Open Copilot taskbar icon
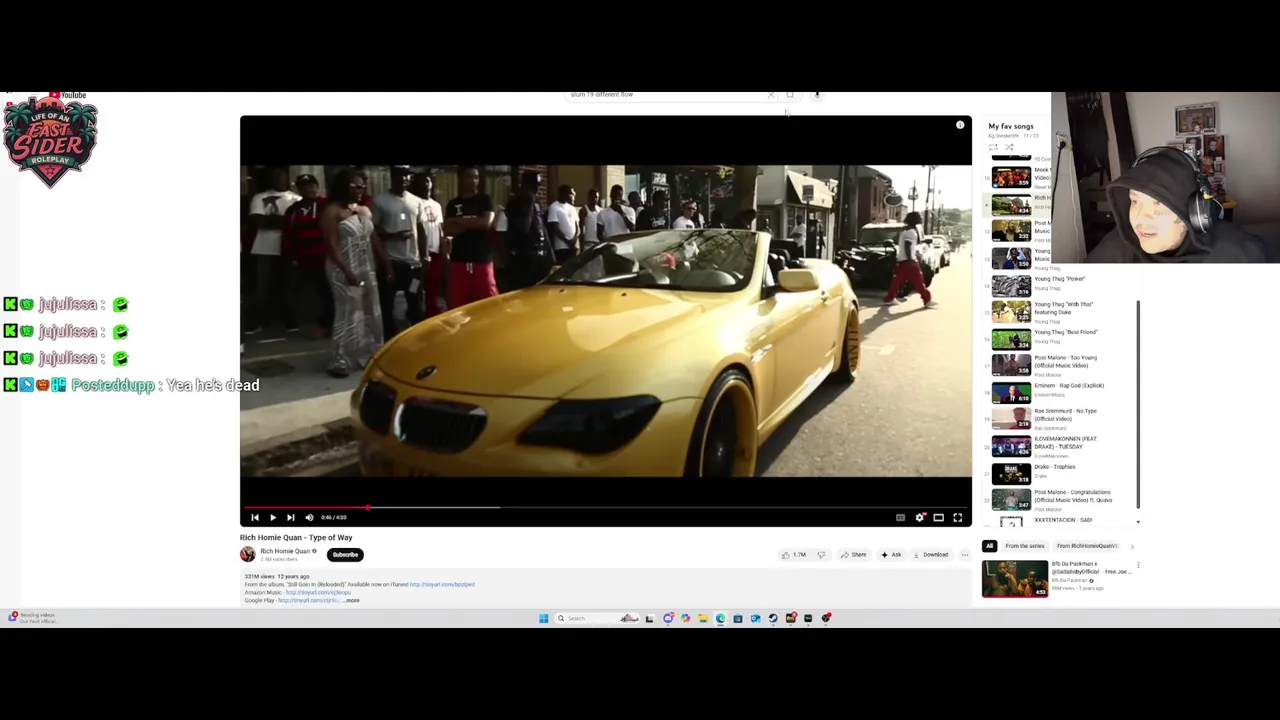This screenshot has width=1280, height=720. (685, 618)
